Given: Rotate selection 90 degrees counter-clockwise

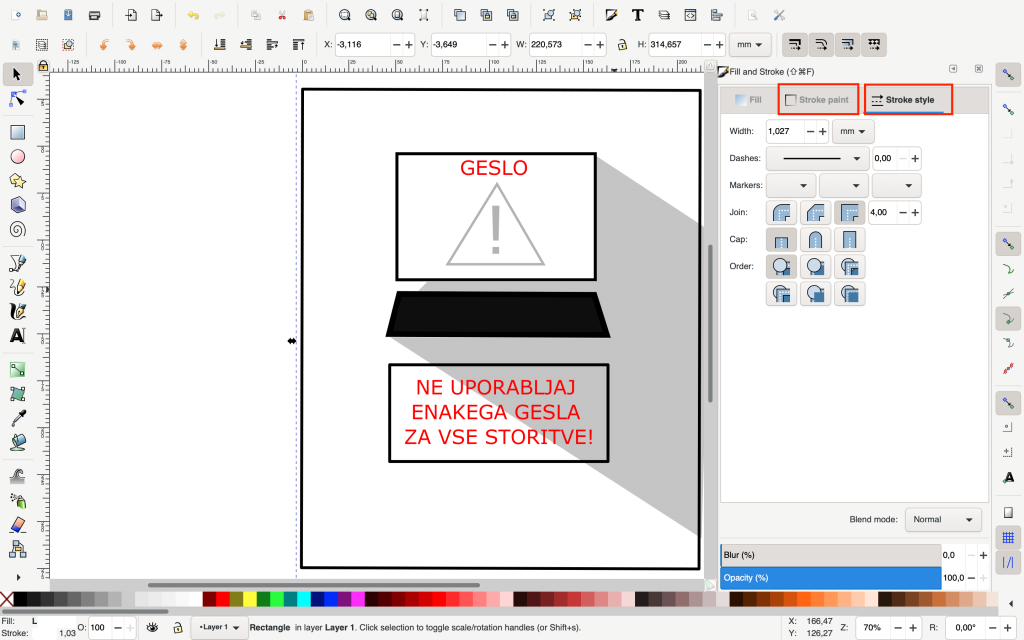Looking at the screenshot, I should pyautogui.click(x=104, y=44).
